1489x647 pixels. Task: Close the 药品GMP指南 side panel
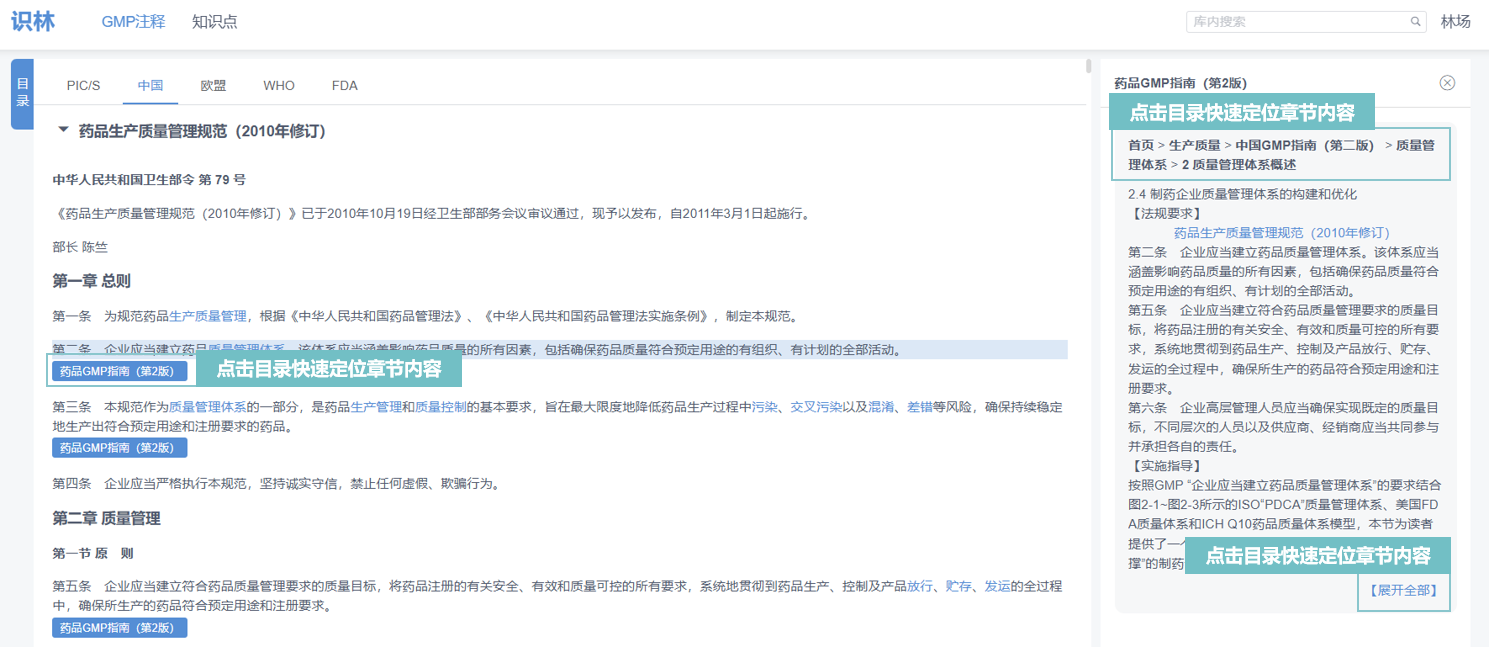1447,83
